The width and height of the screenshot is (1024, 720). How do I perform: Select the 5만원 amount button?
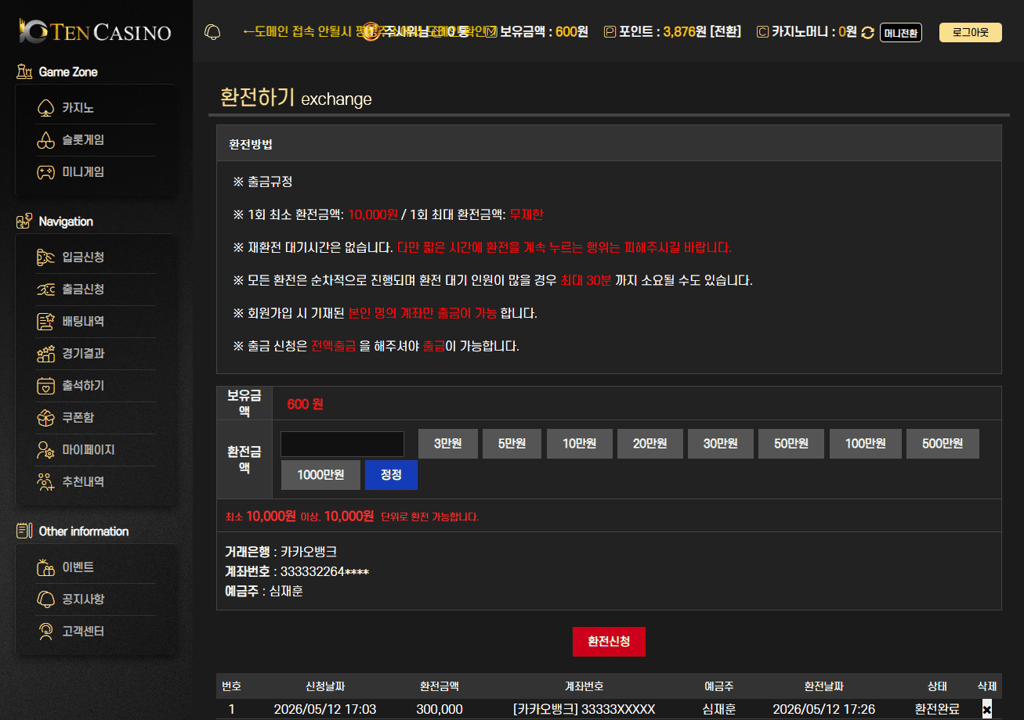tap(512, 444)
